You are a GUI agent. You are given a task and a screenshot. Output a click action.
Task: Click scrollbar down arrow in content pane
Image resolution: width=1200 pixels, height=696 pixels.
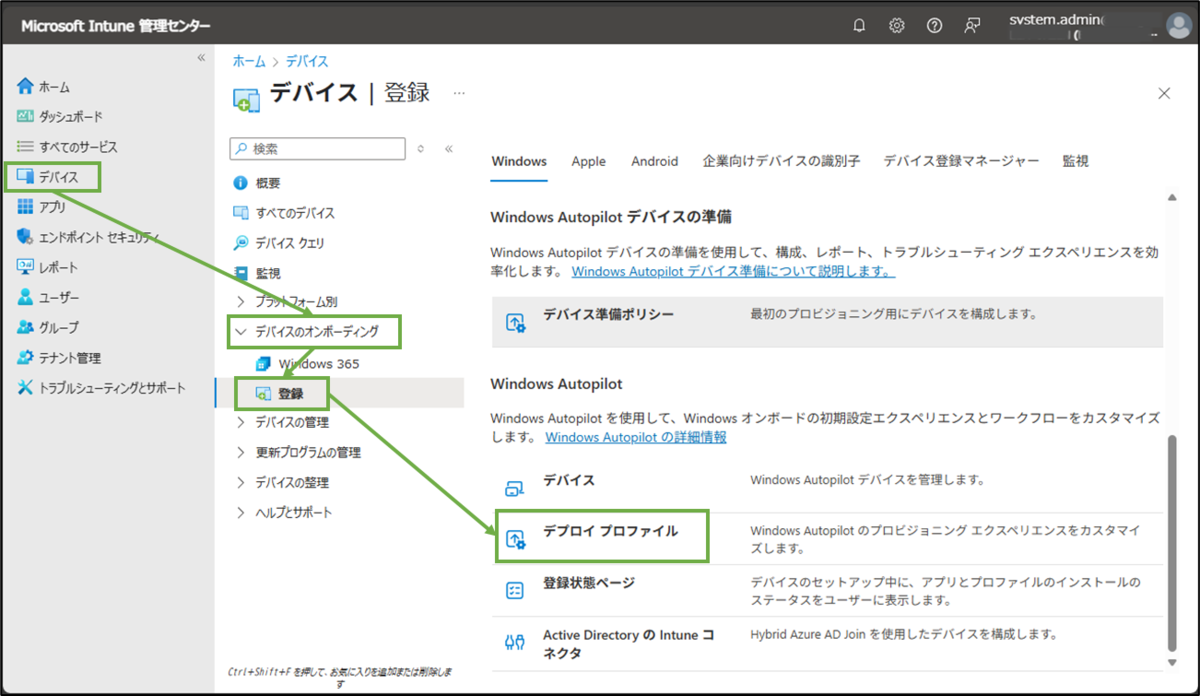pyautogui.click(x=1173, y=662)
